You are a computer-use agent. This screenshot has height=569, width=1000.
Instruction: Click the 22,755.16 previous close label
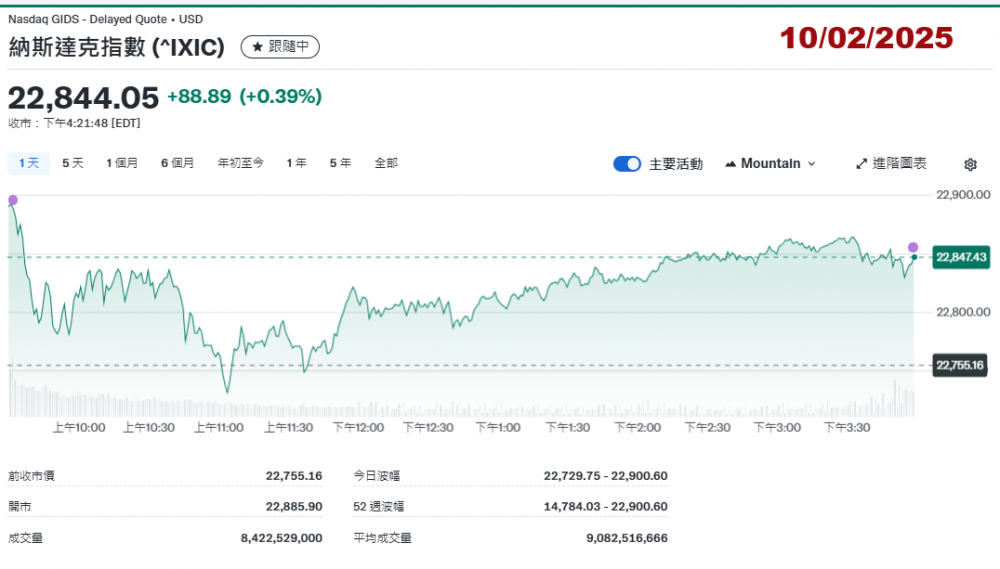(x=961, y=366)
